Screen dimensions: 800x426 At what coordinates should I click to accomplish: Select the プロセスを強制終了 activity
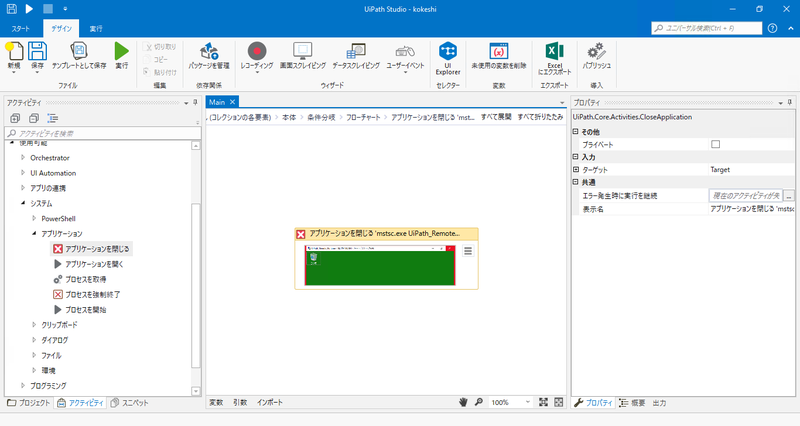(x=87, y=294)
